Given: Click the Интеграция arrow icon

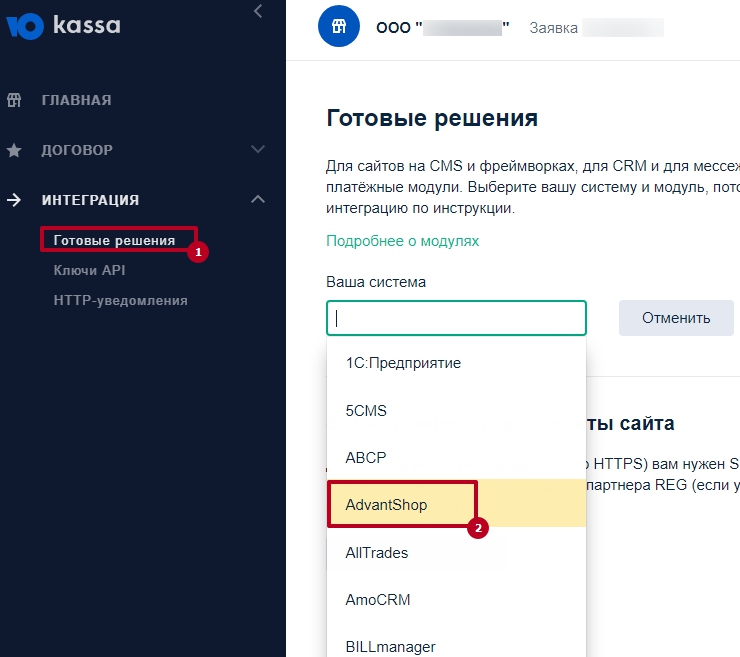Looking at the screenshot, I should tap(14, 200).
